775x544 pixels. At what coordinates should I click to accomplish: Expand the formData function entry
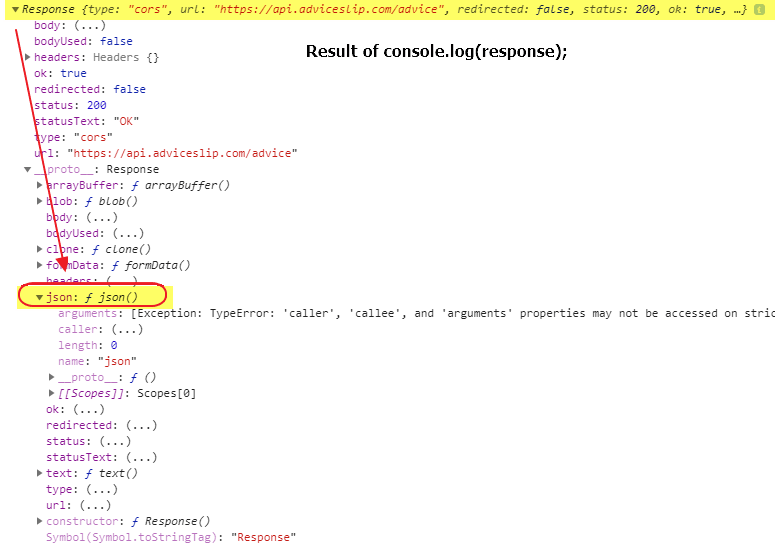[40, 265]
